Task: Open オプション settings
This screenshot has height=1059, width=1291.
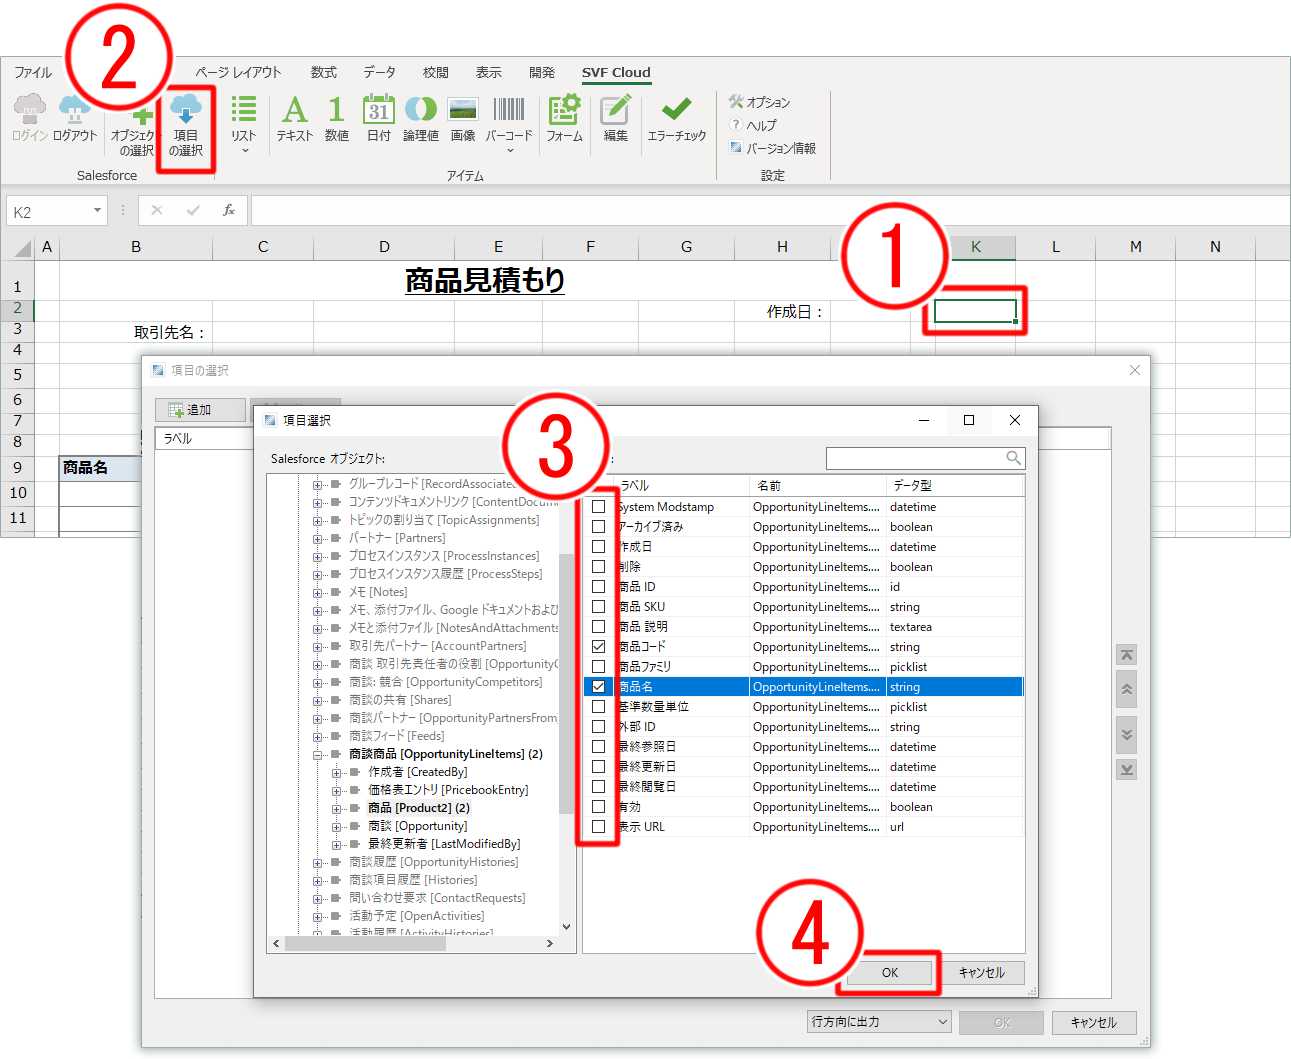Action: click(760, 102)
